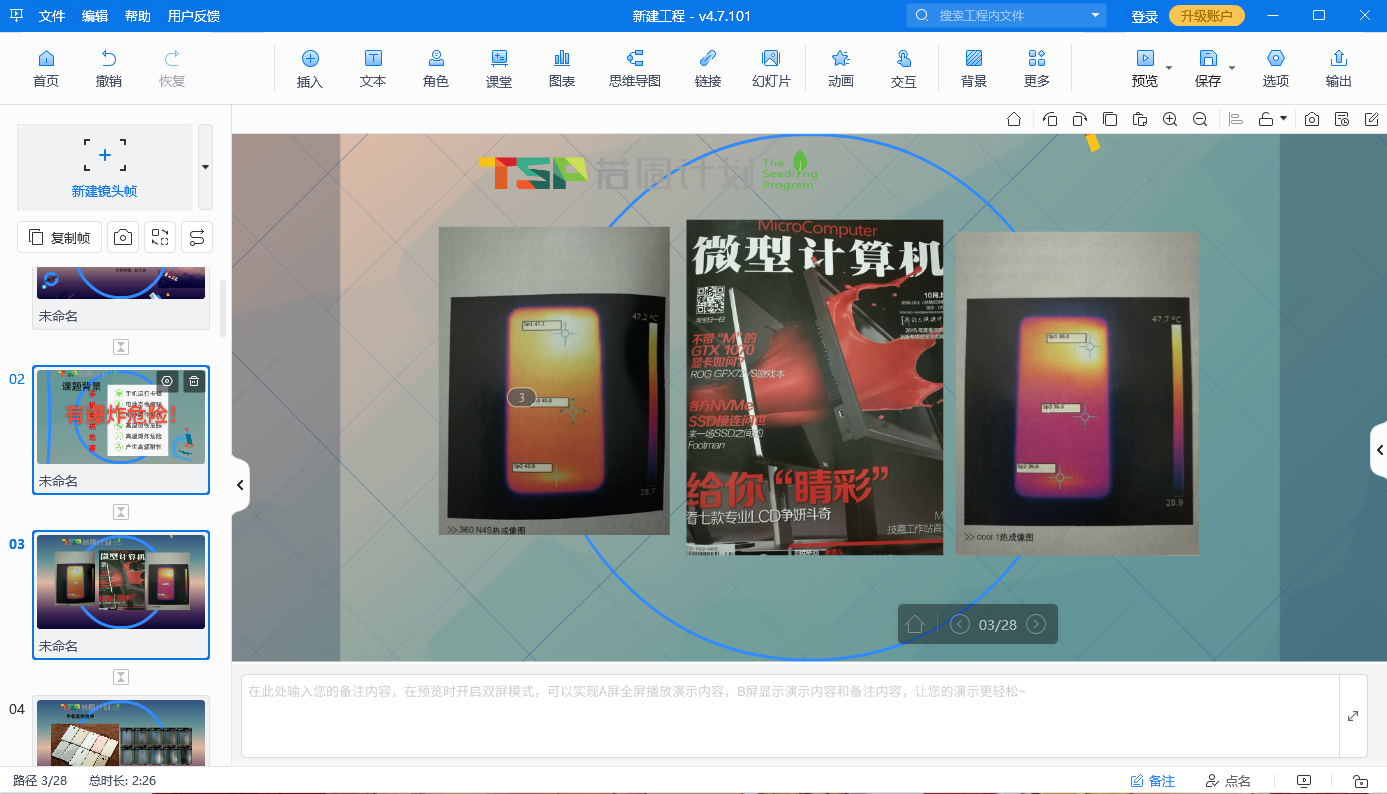Click the canvas screenshot camera icon
The width and height of the screenshot is (1387, 794).
coord(1312,119)
